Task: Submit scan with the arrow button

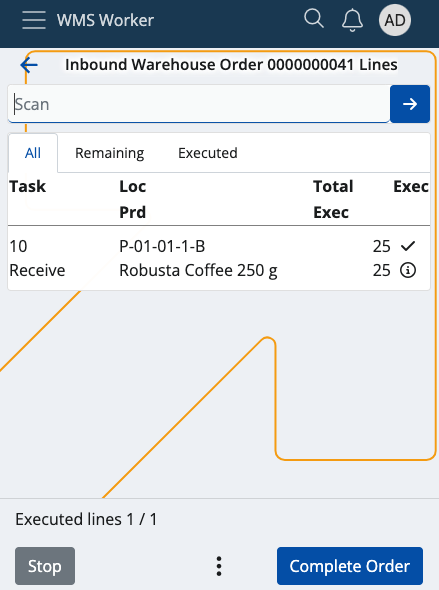Action: pyautogui.click(x=410, y=104)
